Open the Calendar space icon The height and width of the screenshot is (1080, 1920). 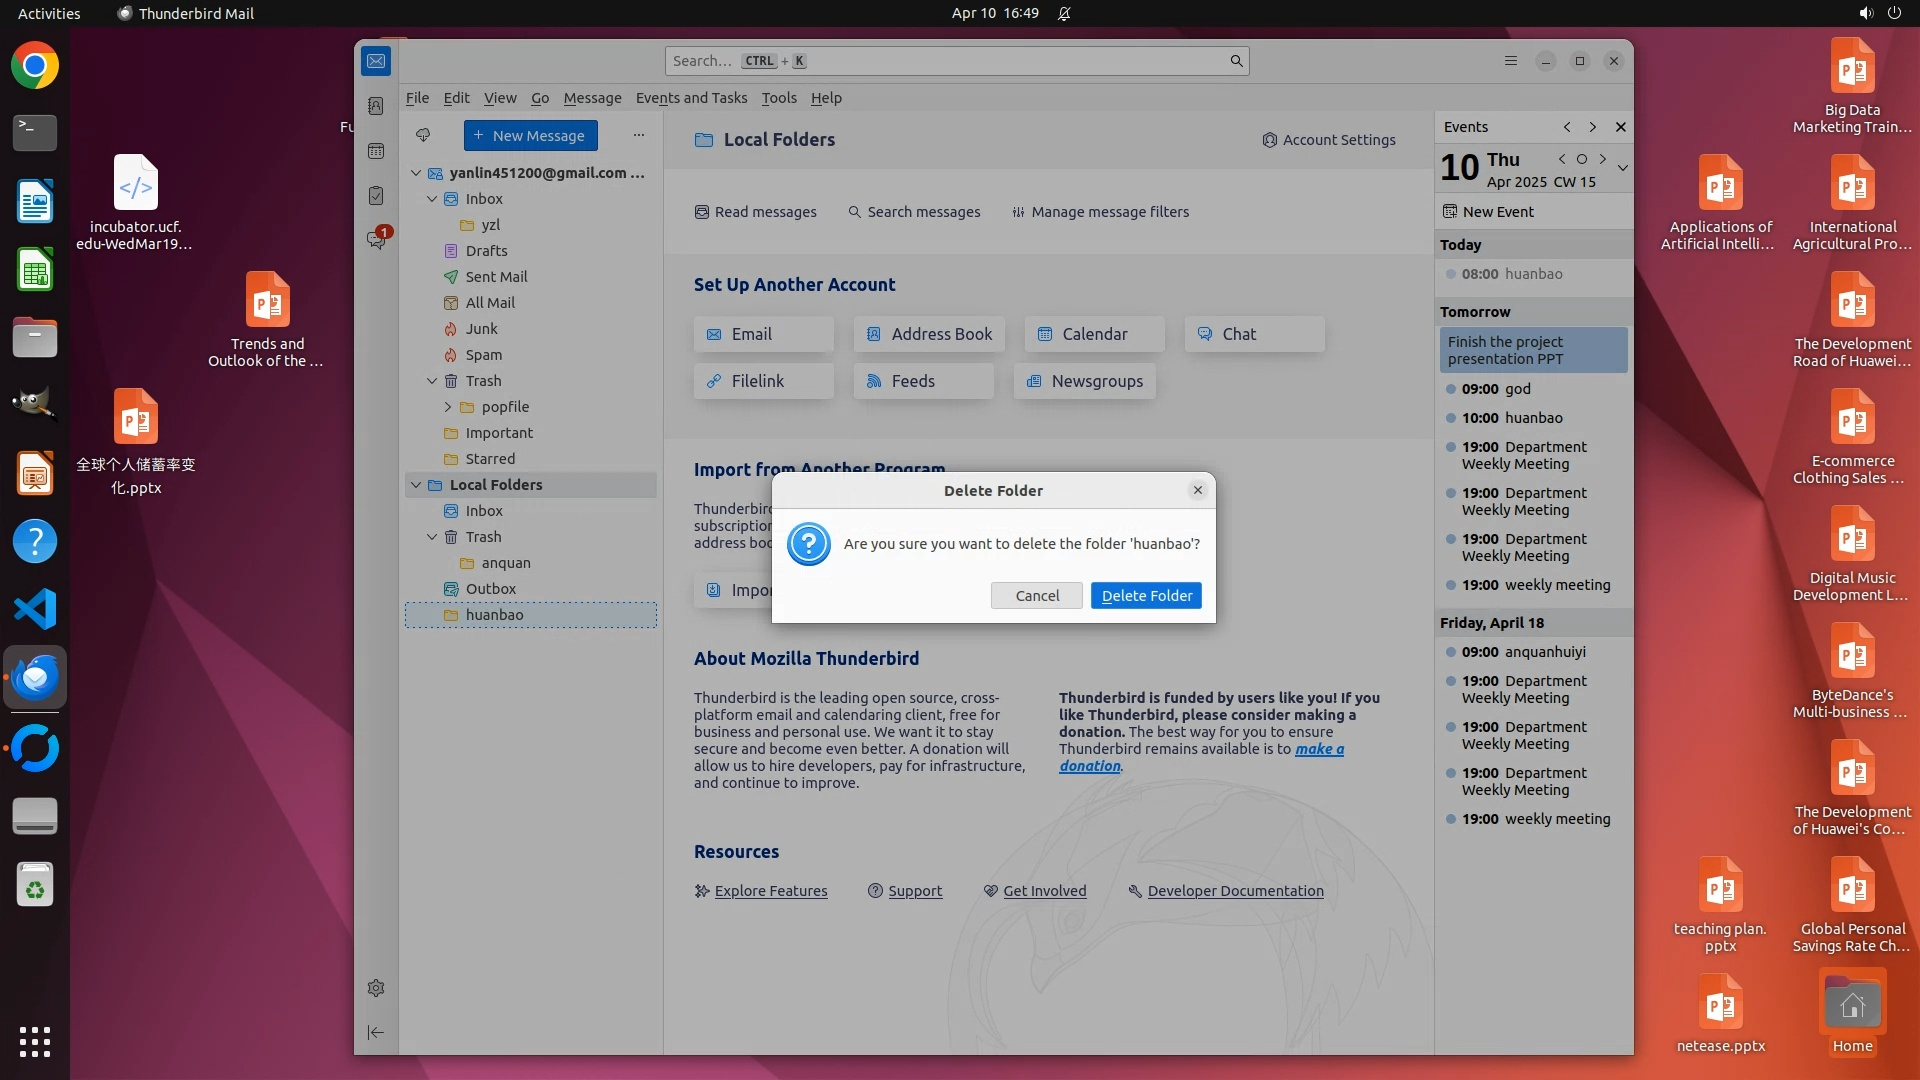pos(376,151)
